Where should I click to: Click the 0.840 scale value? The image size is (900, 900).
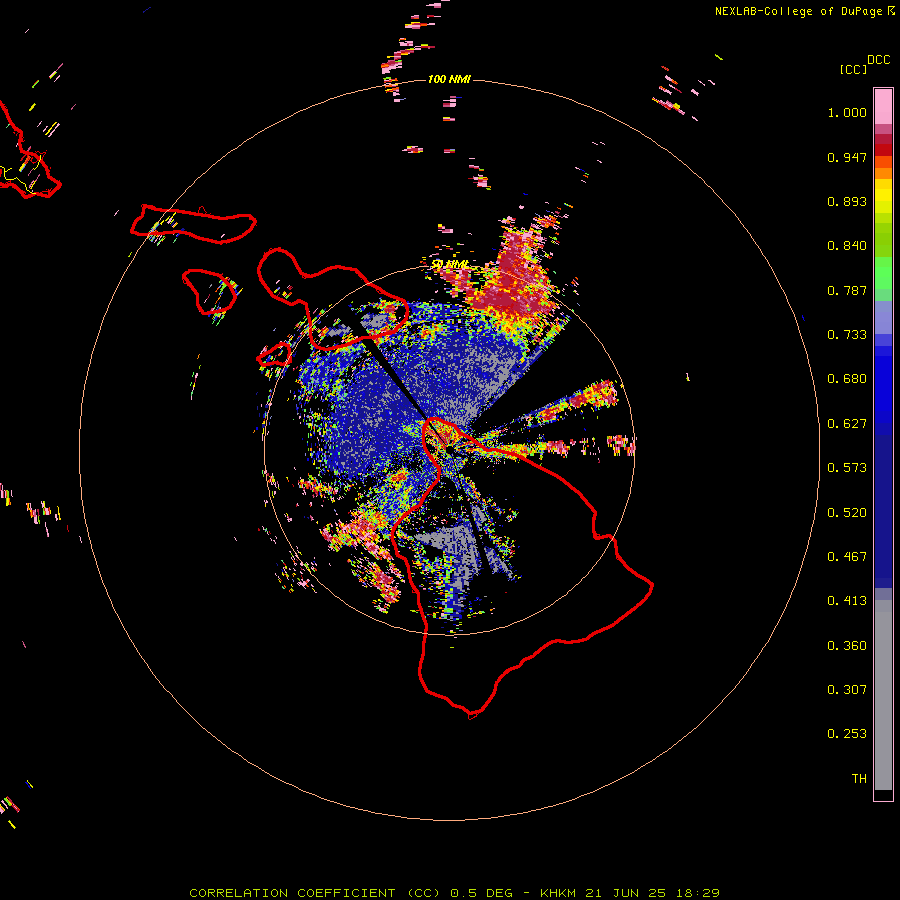click(x=847, y=246)
